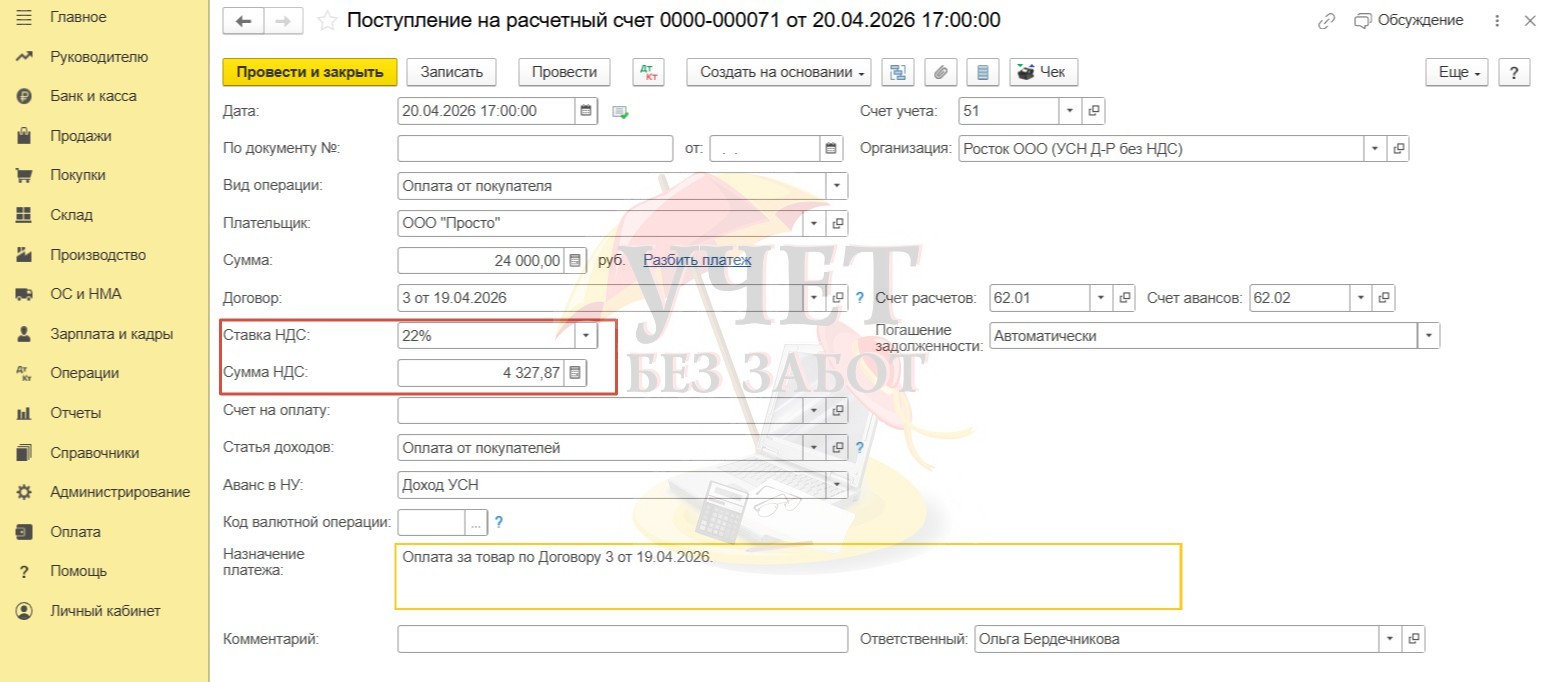Open the Организация Росток ООО card
Screen dimensions: 1552x682
tap(1399, 149)
